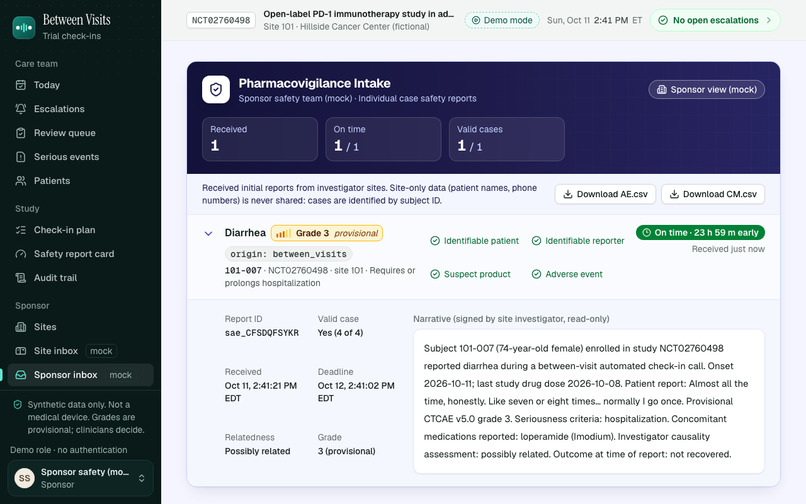Click the Received count card

(260, 139)
